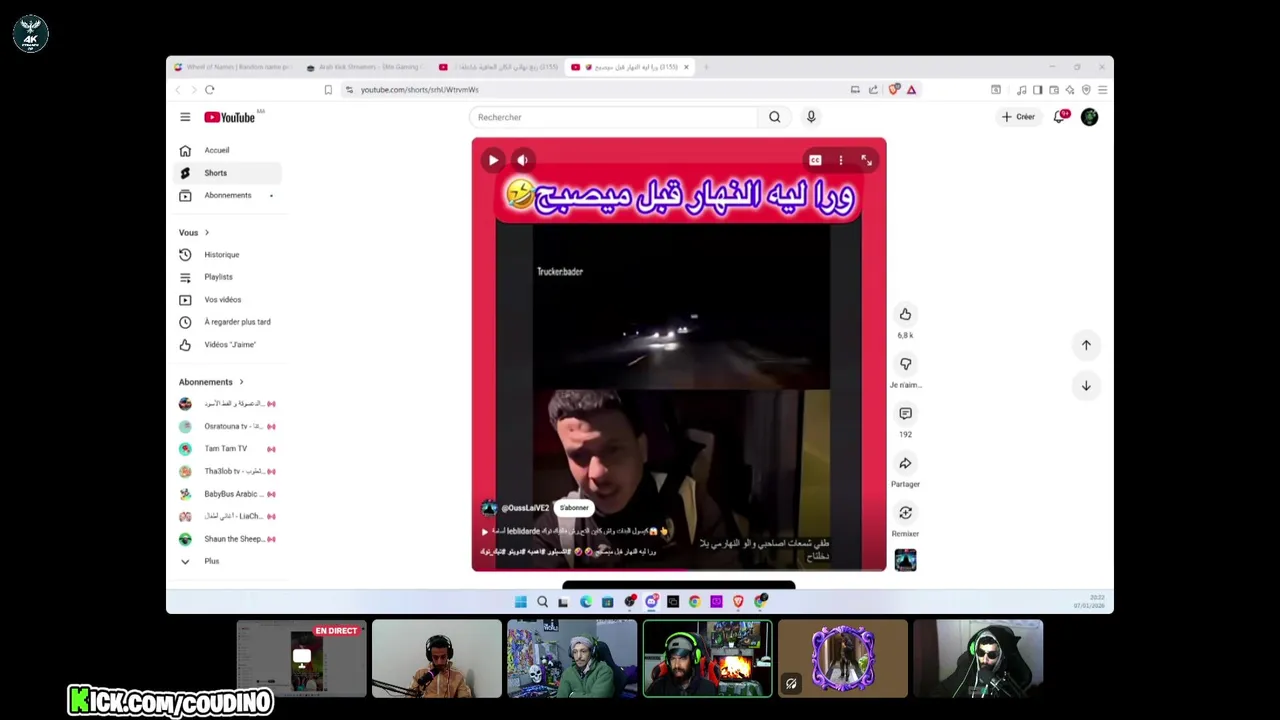Switch to the third YouTube browser tab
The width and height of the screenshot is (1280, 720).
[x=498, y=67]
